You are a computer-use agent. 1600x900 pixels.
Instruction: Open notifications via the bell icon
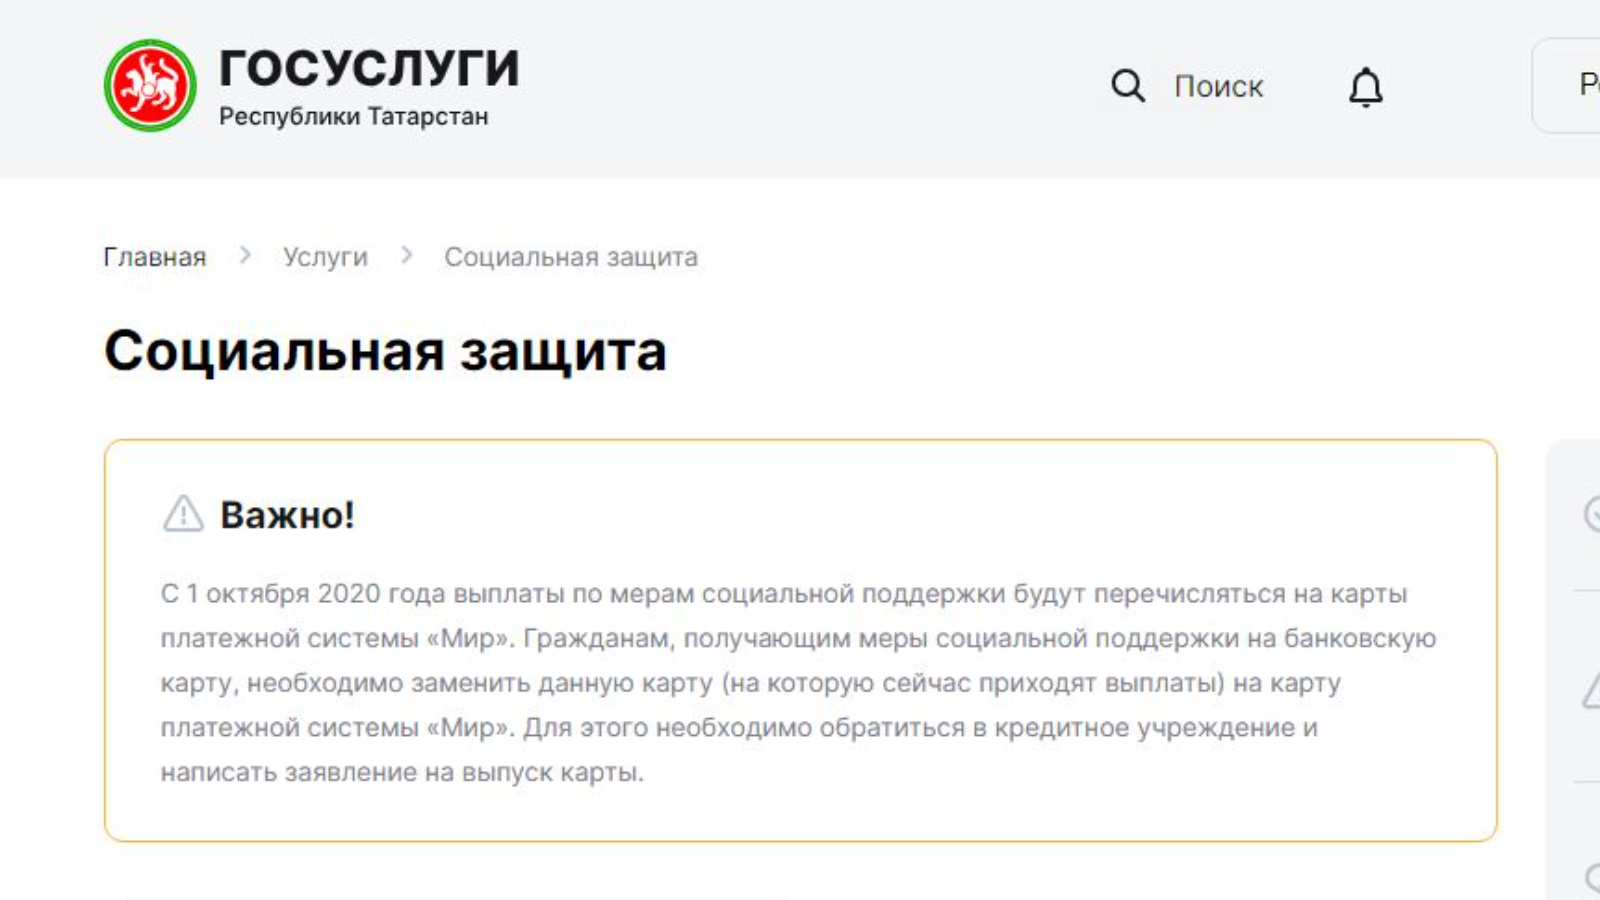pos(1365,87)
